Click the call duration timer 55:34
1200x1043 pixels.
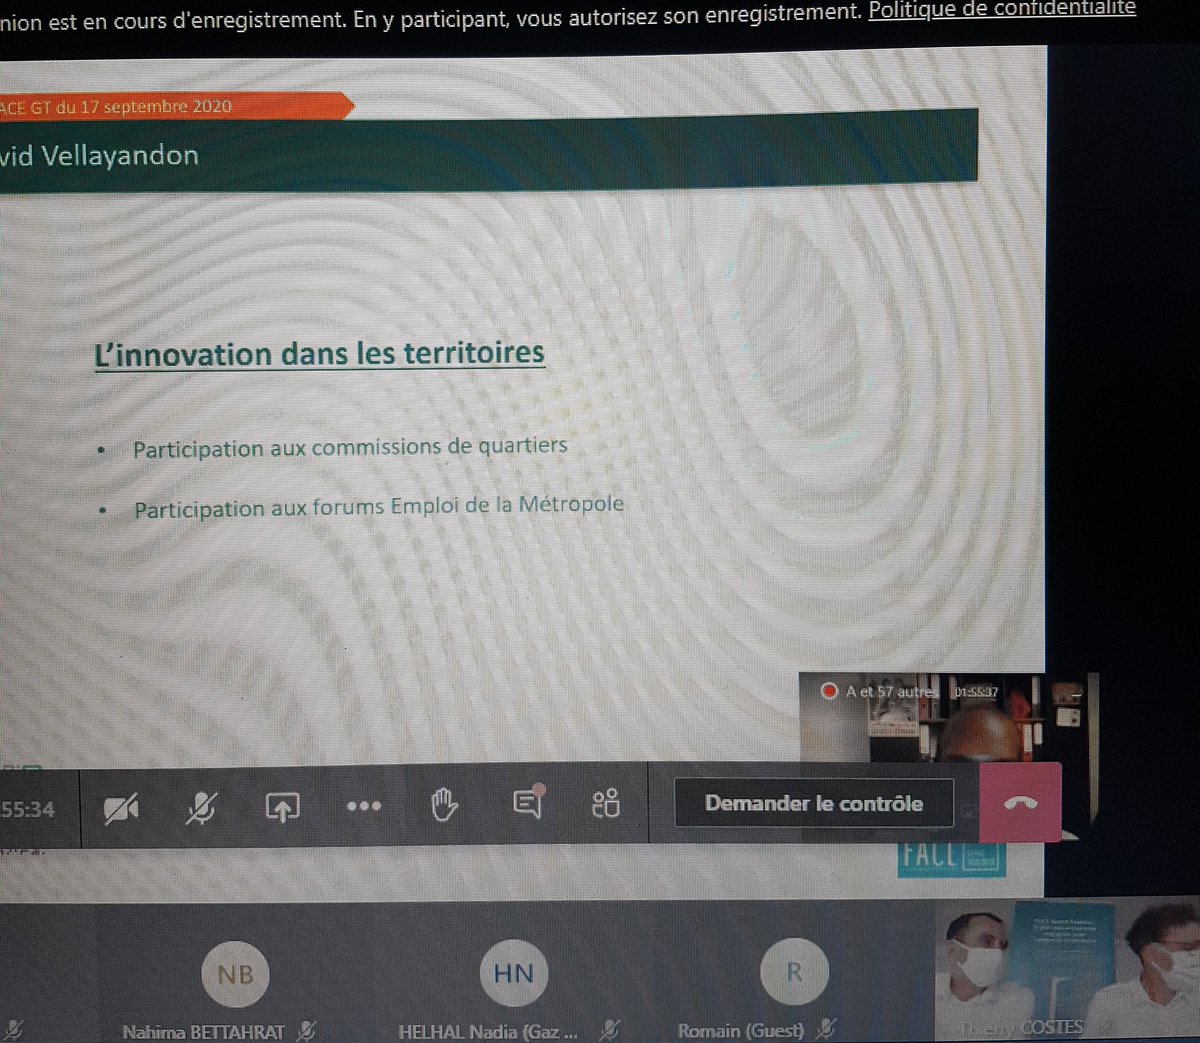click(27, 810)
